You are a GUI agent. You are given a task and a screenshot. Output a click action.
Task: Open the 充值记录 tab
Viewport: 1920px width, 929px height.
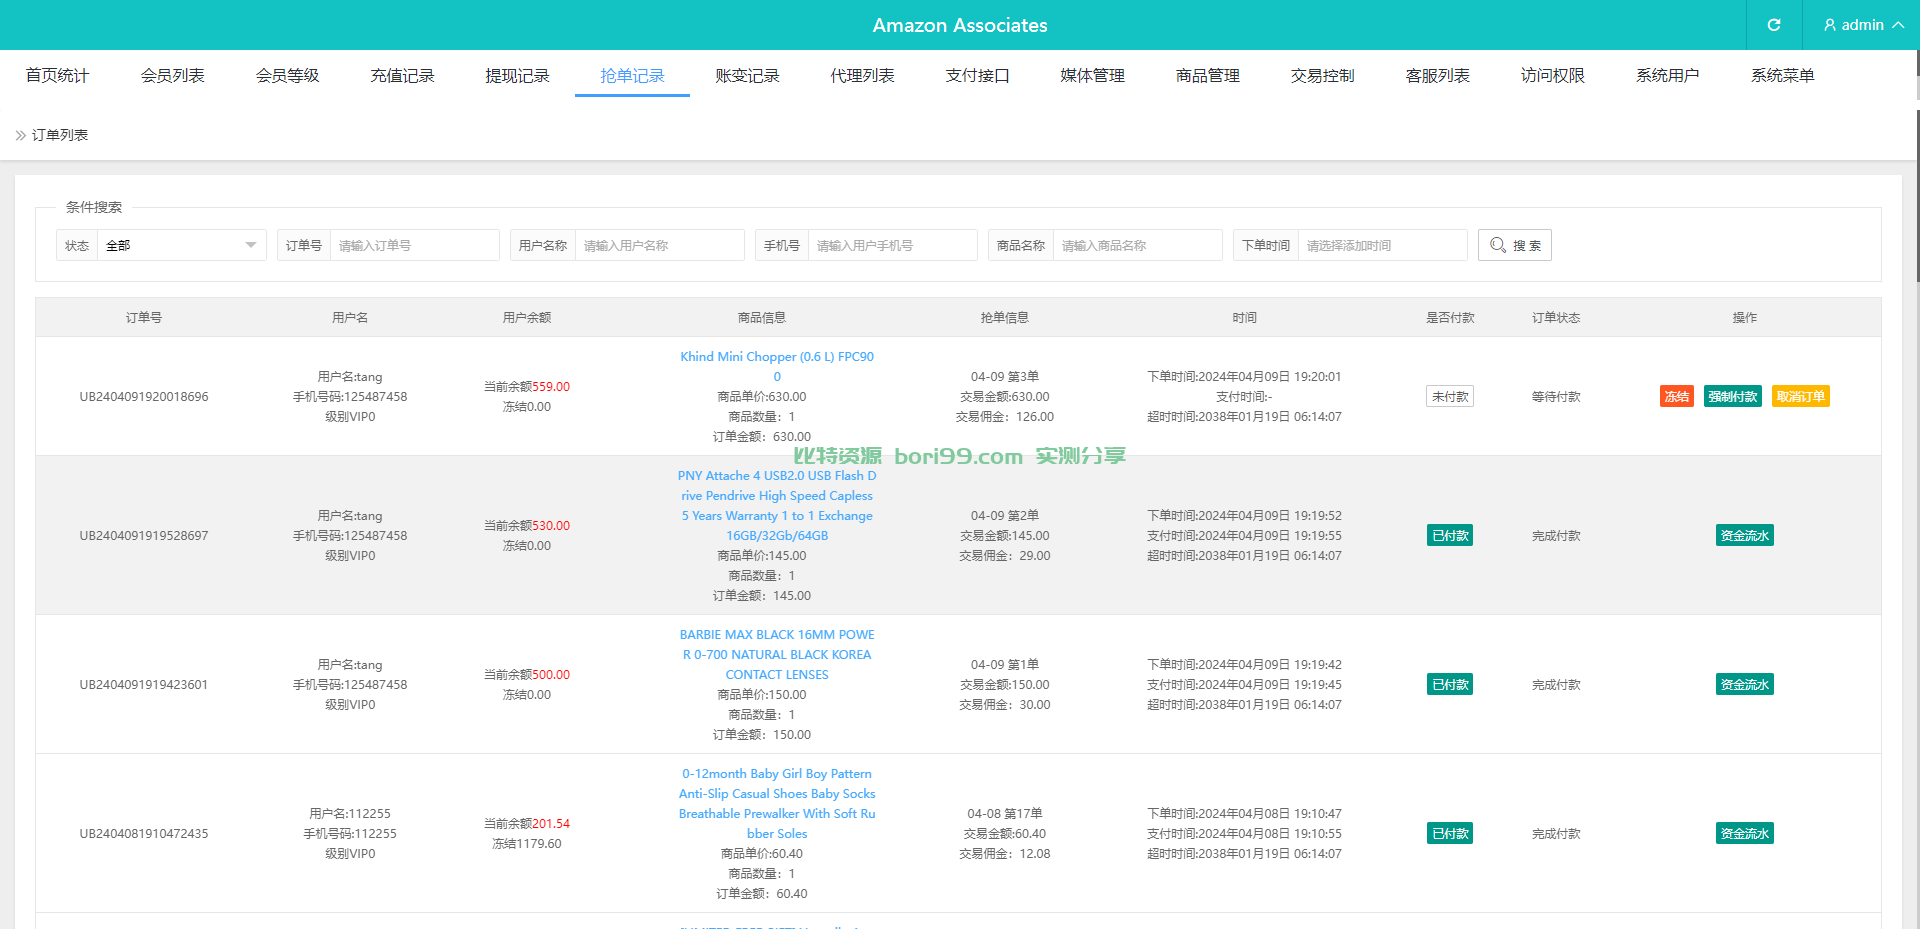tap(402, 76)
